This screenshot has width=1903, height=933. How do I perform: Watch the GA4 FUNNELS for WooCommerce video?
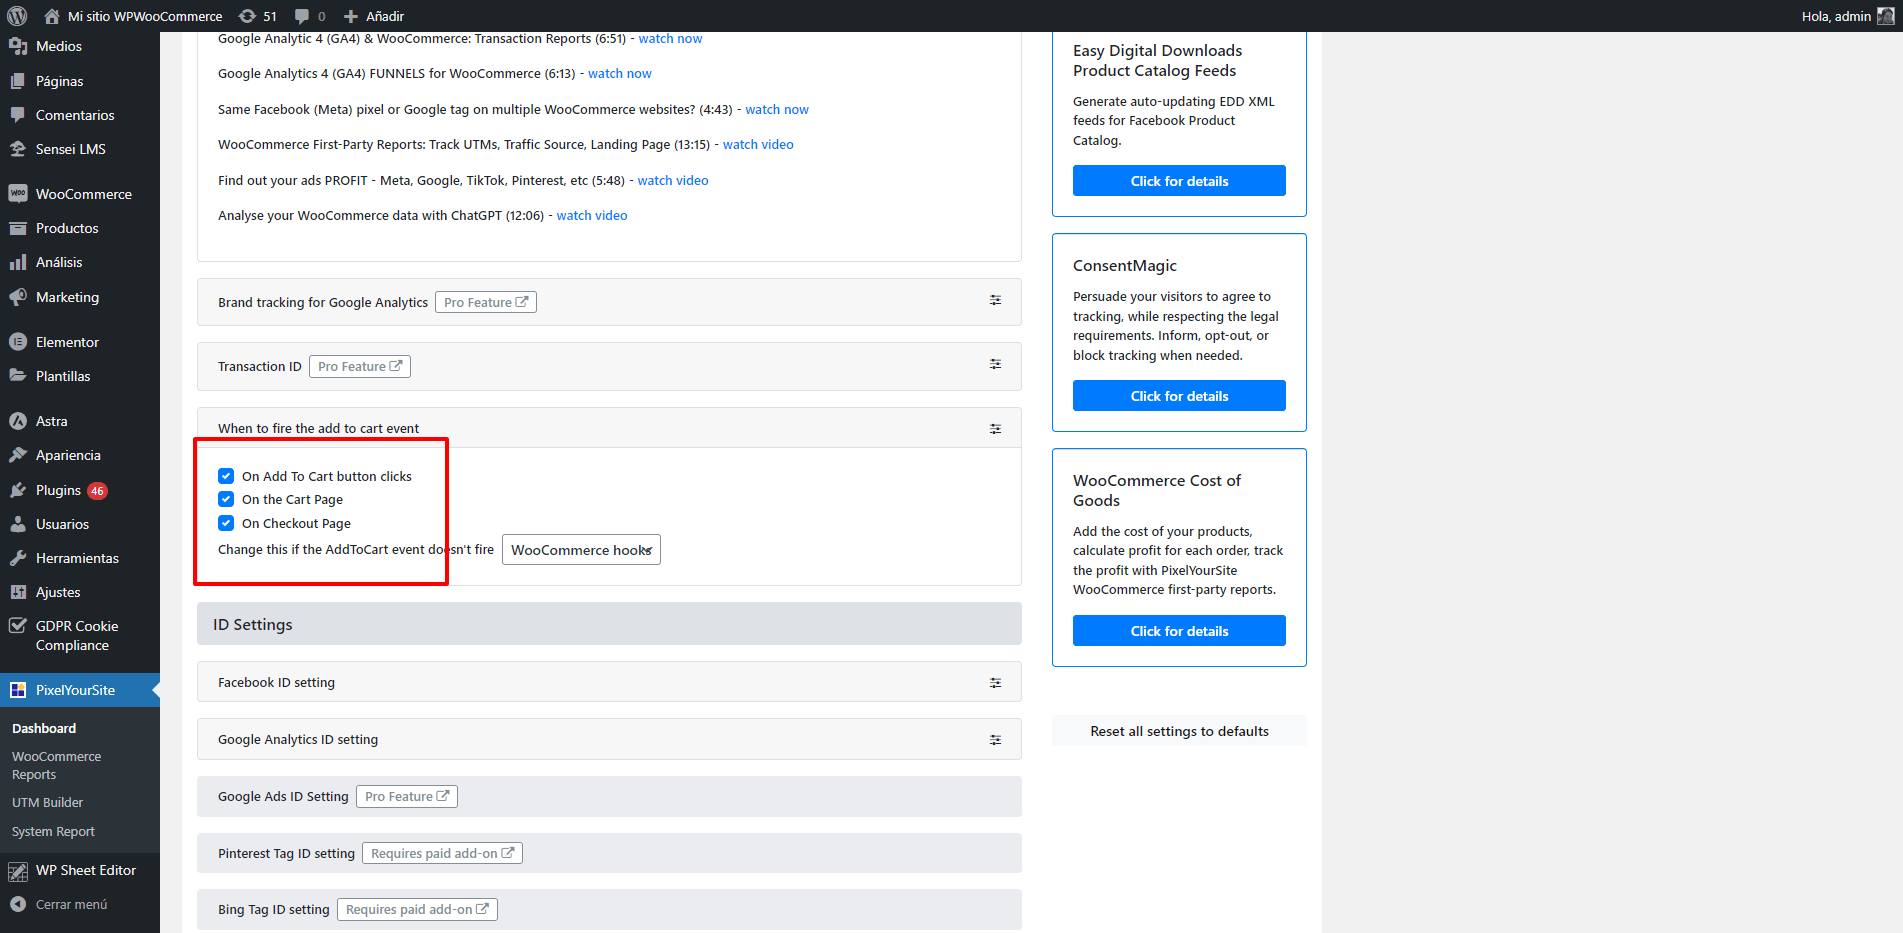(619, 73)
